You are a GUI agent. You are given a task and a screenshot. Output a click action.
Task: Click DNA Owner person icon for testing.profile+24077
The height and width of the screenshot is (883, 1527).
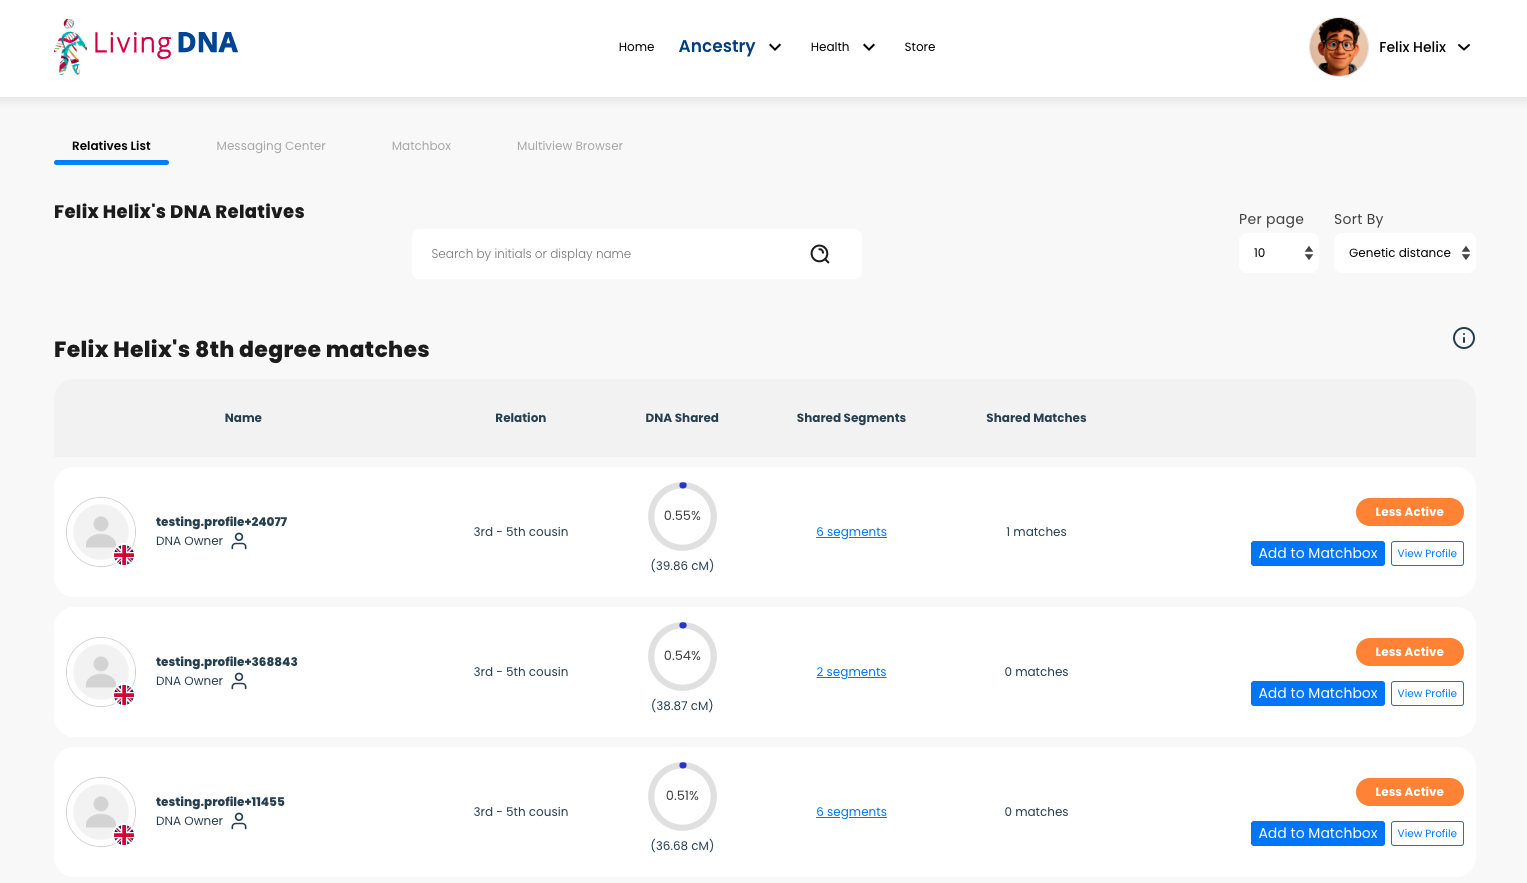pyautogui.click(x=239, y=541)
